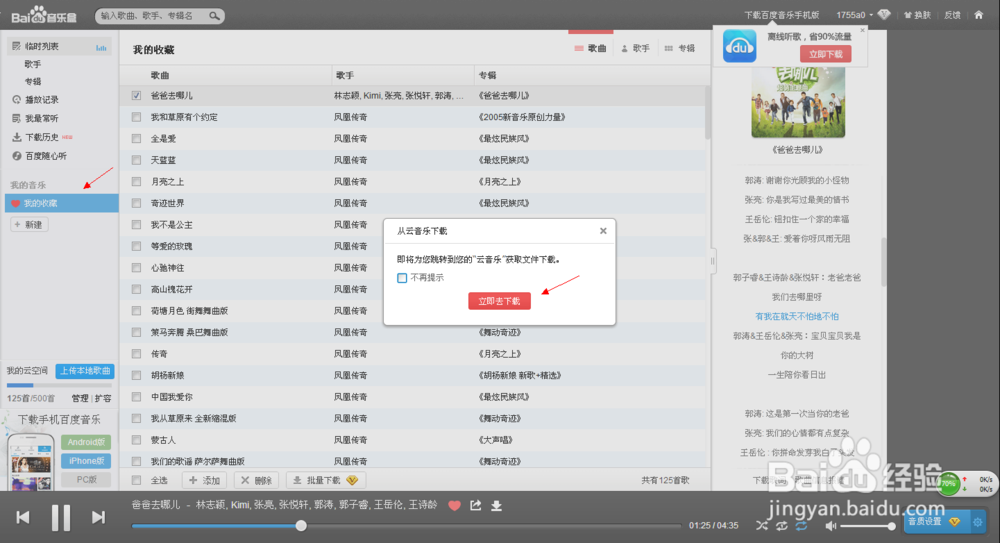The height and width of the screenshot is (543, 1000).
Task: Close the offline listening promo popup
Action: point(862,30)
